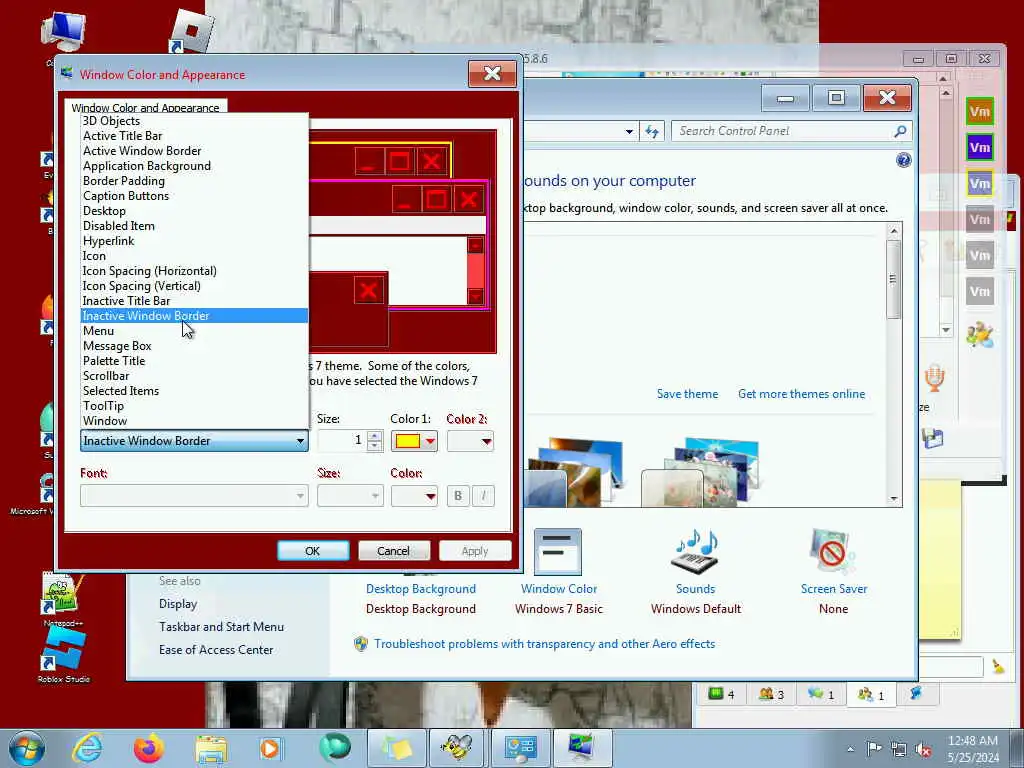The image size is (1024, 768).
Task: Select Scrollbar from the item list
Action: point(194,376)
